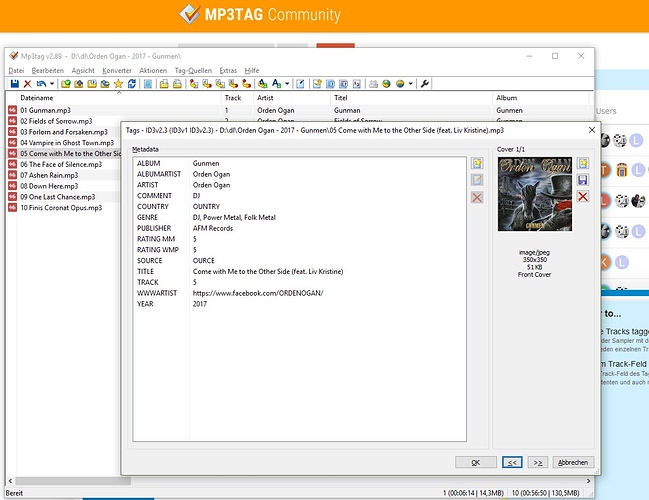Select the COUNTRY field row

pos(299,207)
